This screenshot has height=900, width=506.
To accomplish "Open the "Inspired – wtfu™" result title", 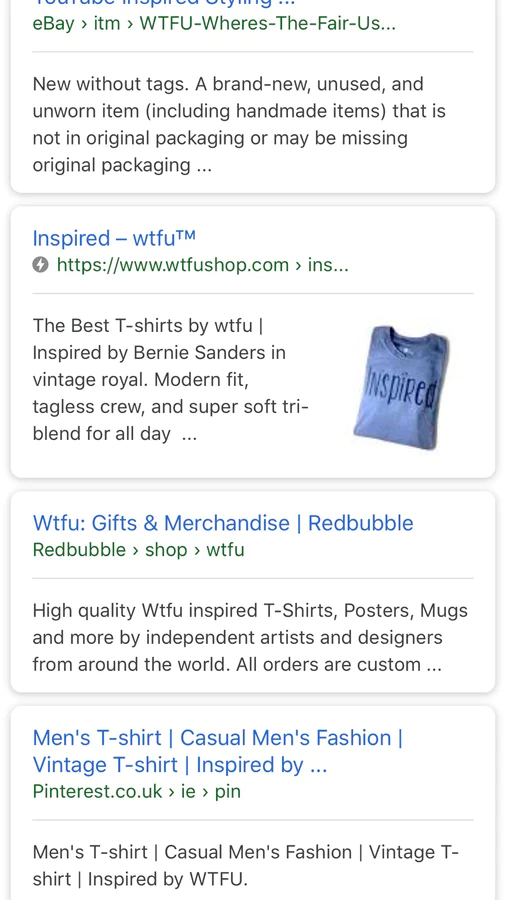I will pos(114,238).
